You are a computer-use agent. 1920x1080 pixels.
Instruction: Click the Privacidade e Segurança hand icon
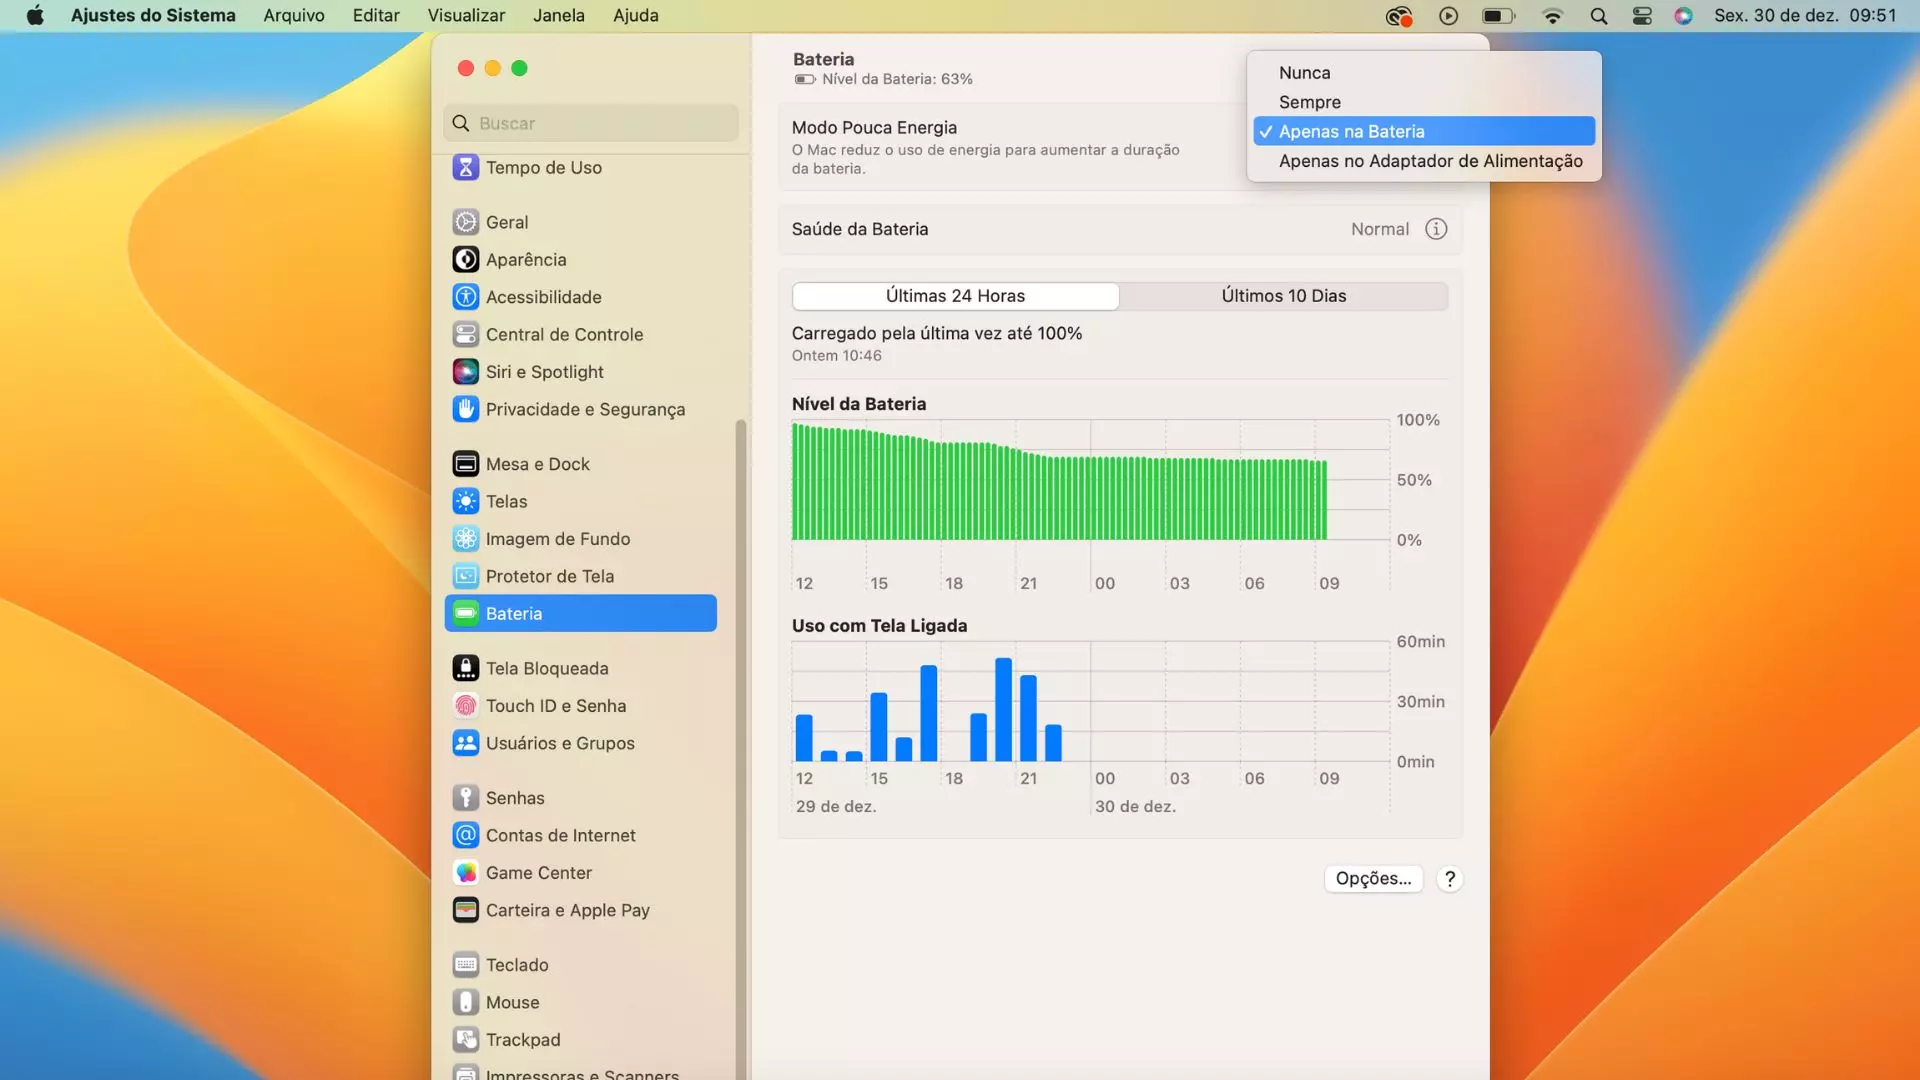(465, 409)
